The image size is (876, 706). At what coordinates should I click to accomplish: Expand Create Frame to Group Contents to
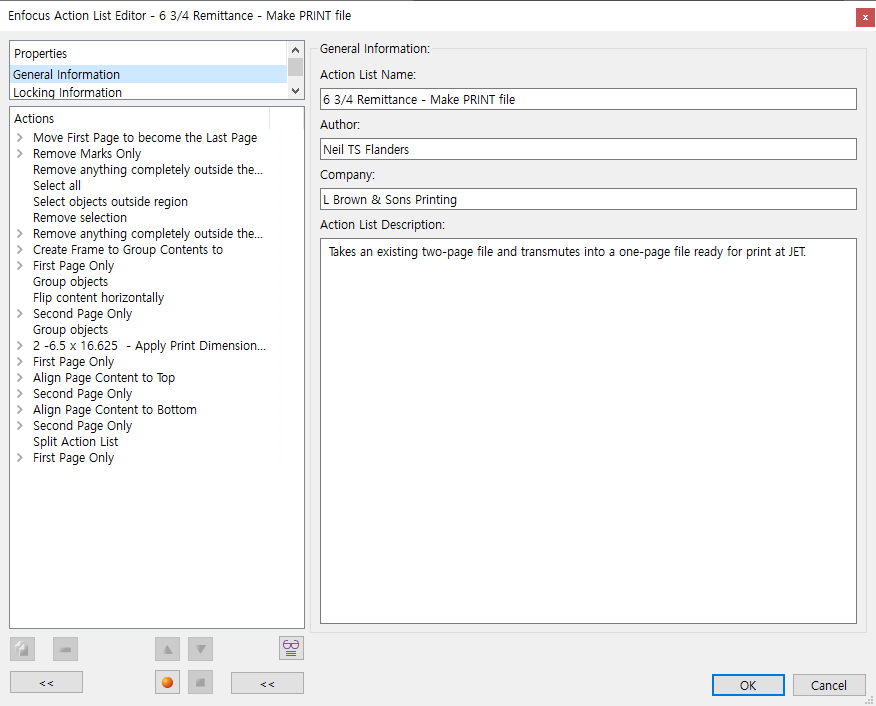20,250
